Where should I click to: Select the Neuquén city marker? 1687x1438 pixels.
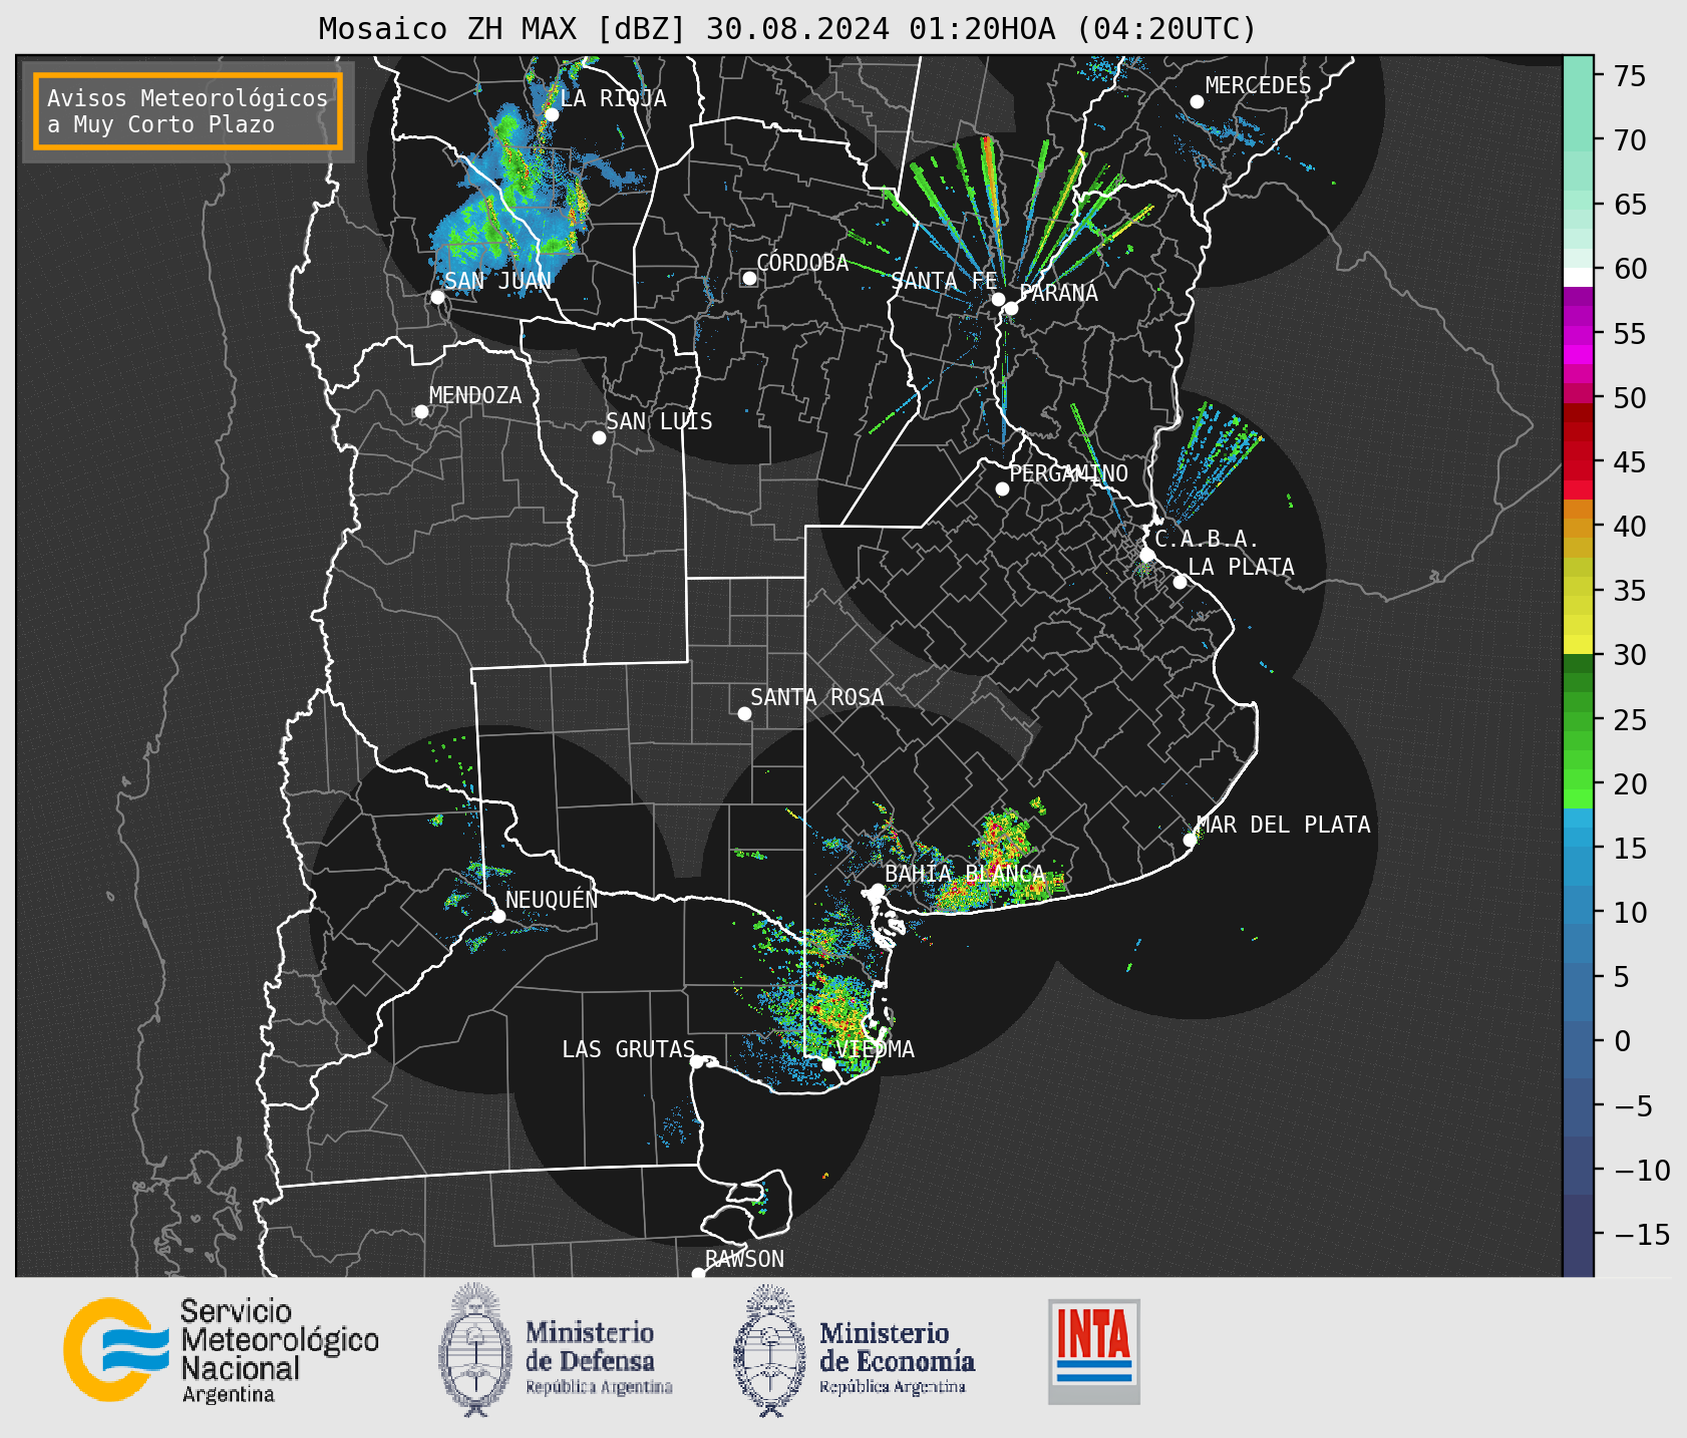coord(498,916)
